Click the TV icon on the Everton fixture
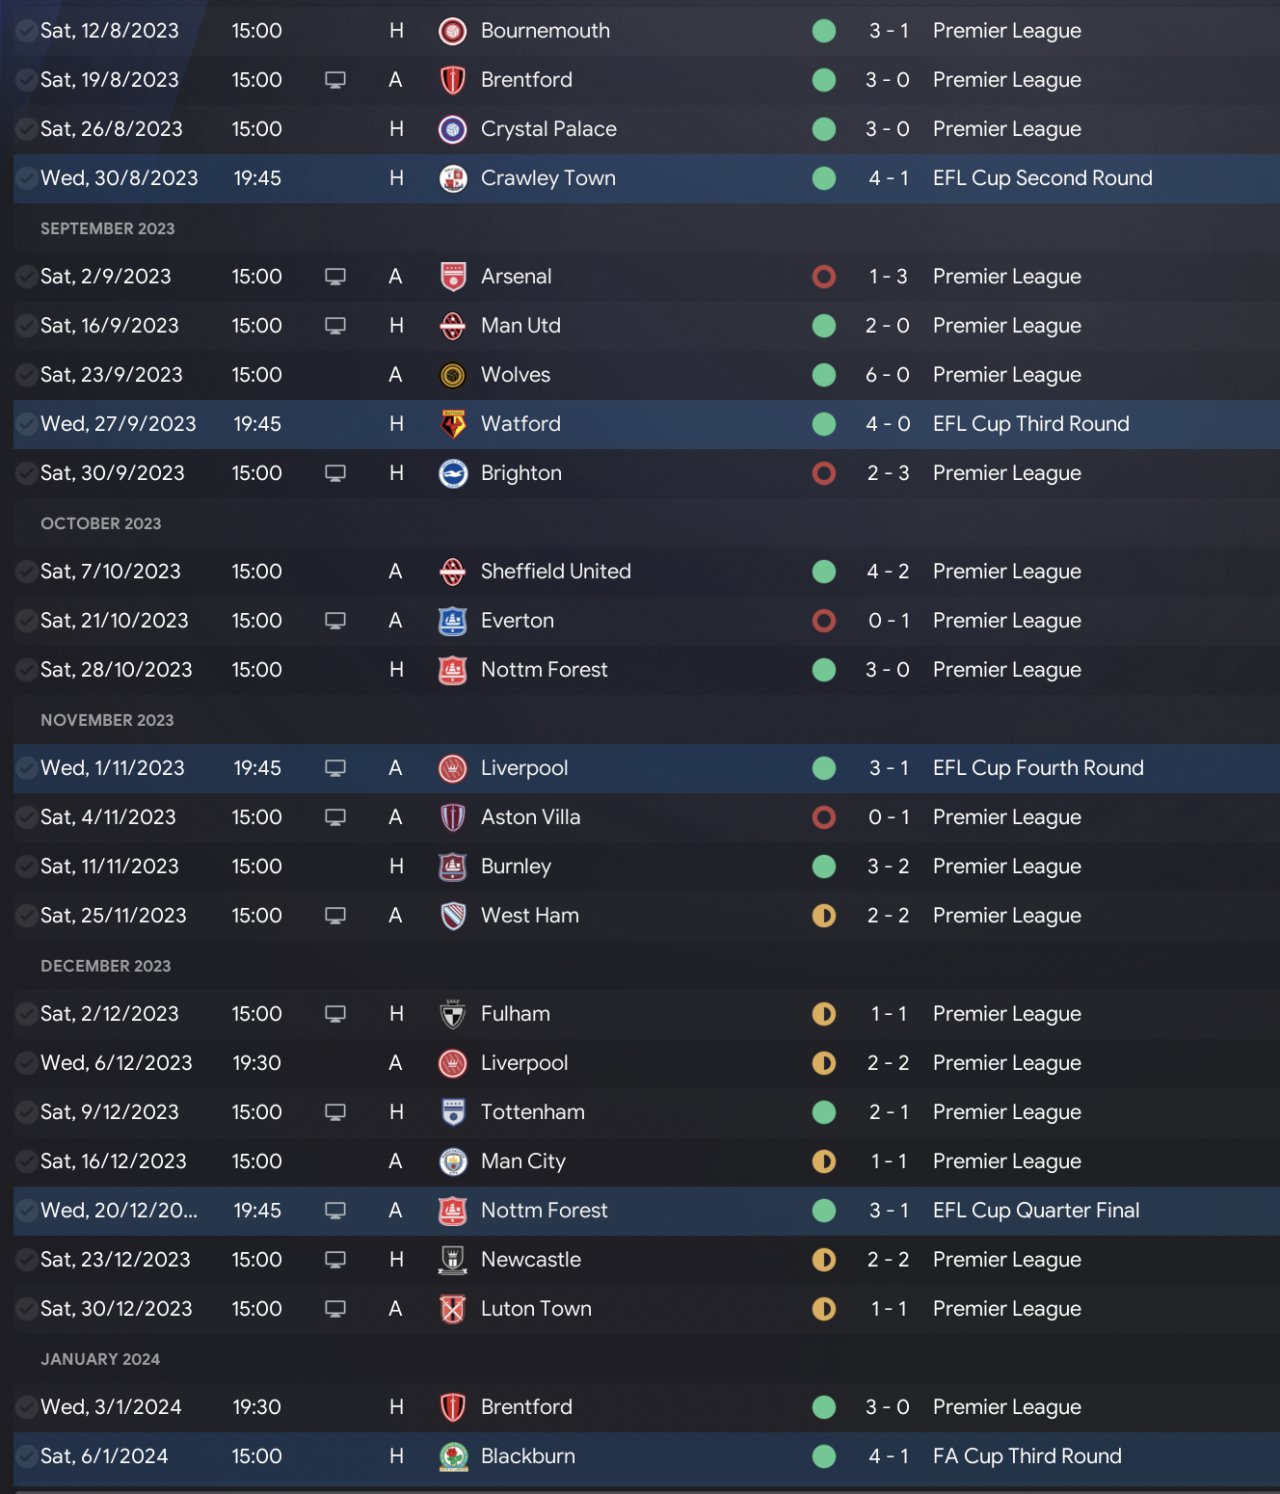This screenshot has height=1494, width=1280. (336, 621)
